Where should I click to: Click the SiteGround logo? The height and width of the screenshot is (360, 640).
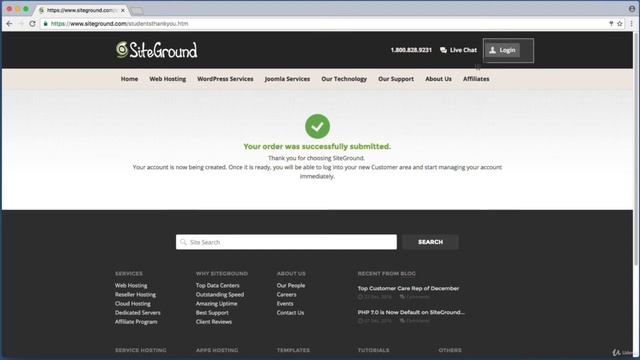[x=156, y=50]
